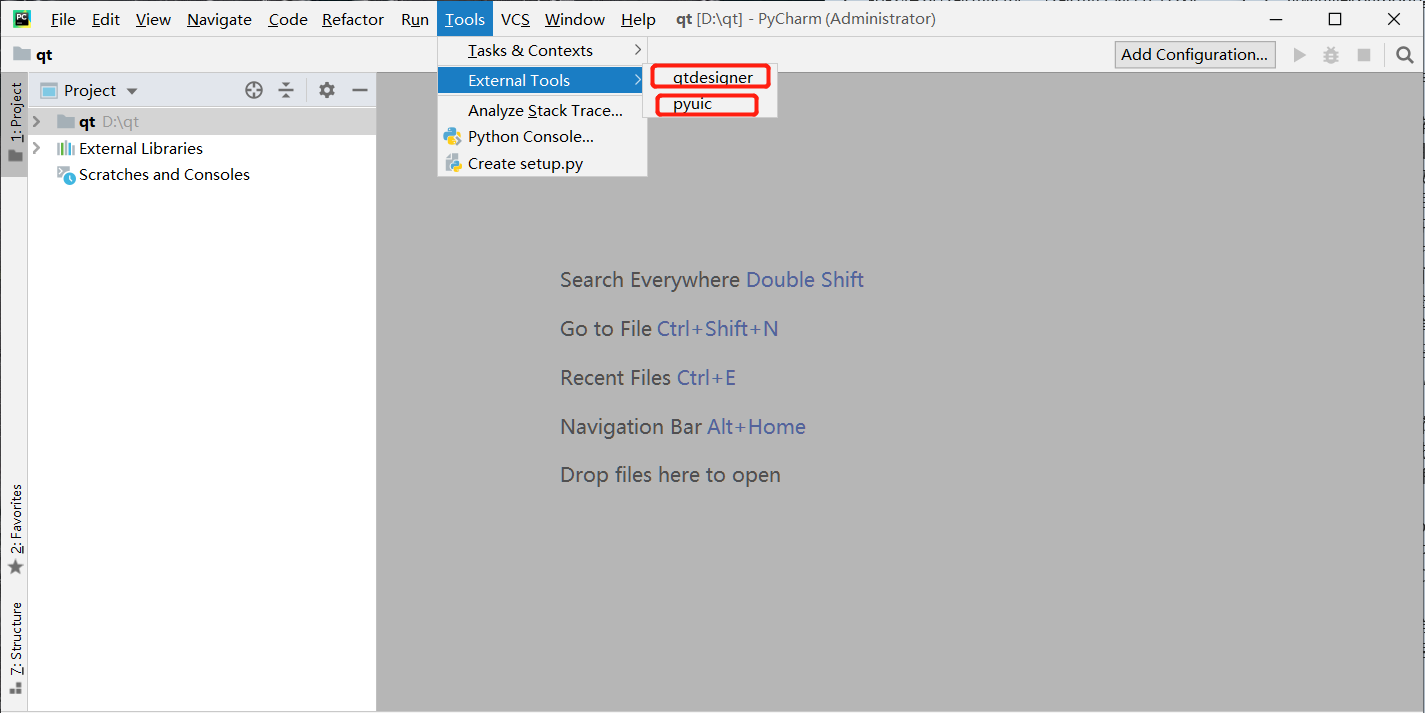Expand the qt D:\qt tree node

(x=37, y=122)
